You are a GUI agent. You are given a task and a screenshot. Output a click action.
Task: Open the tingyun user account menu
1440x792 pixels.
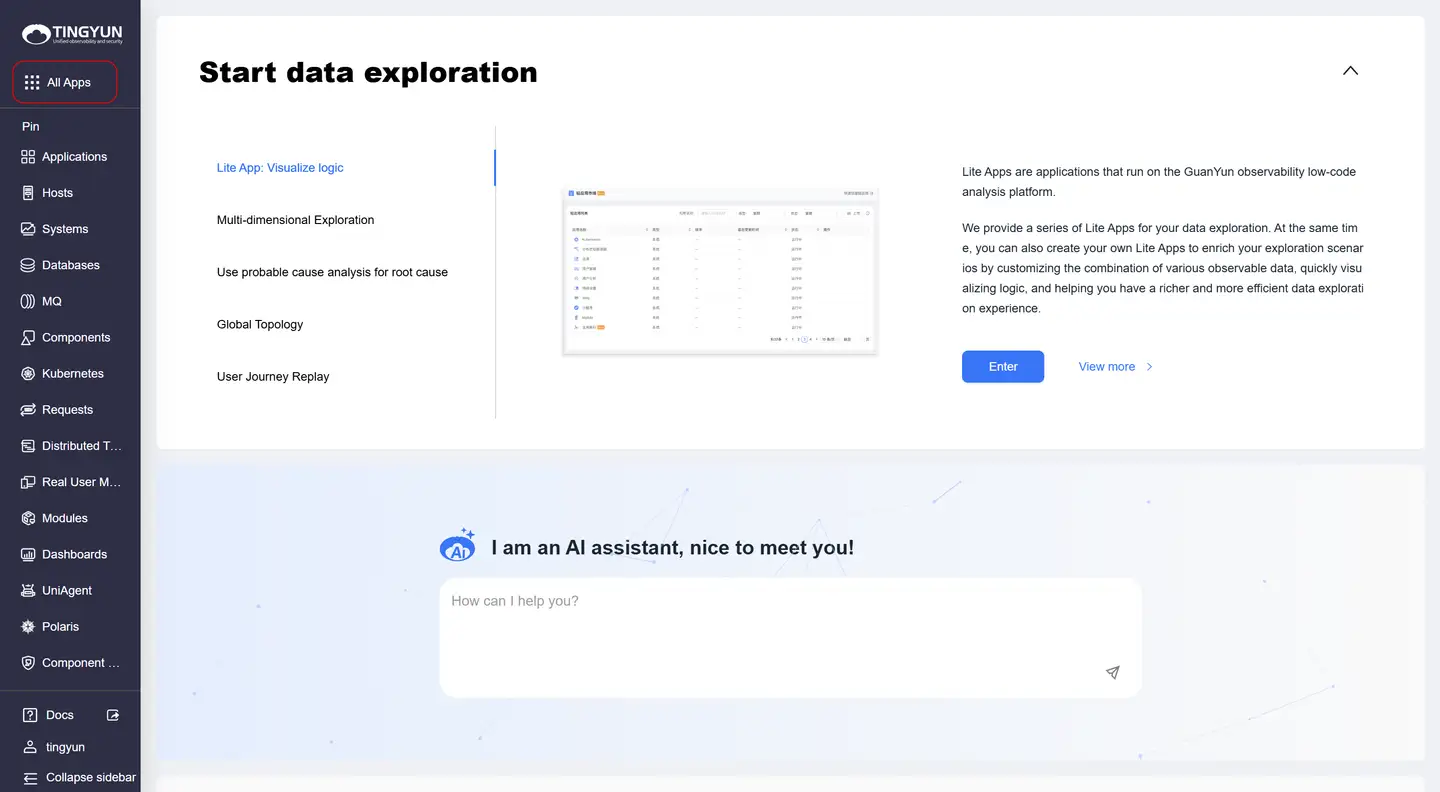pyautogui.click(x=65, y=747)
